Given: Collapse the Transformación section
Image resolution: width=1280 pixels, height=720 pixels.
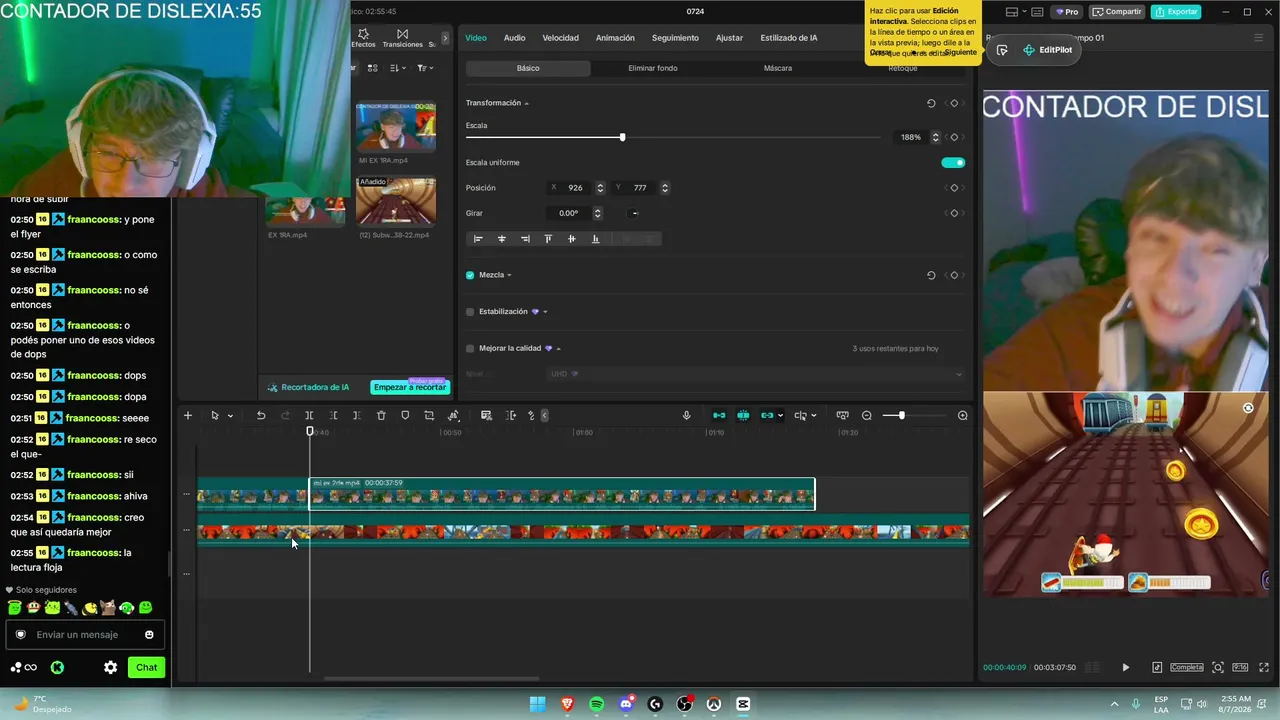Looking at the screenshot, I should (527, 103).
